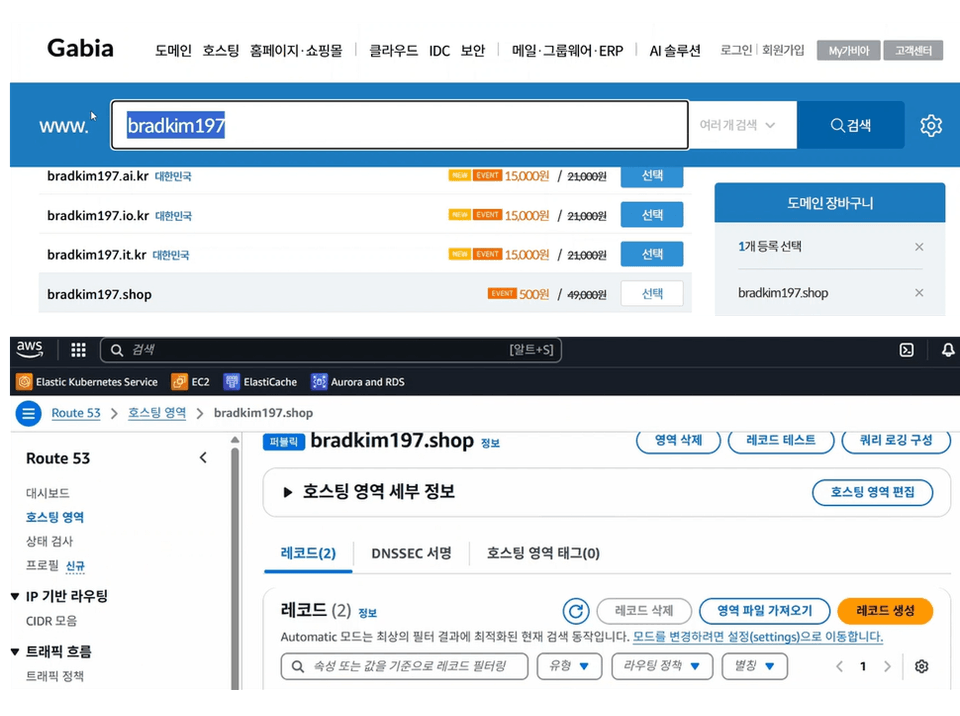This screenshot has width=960, height=716.
Task: Open 상태 검사 in Route 53 sidebar
Action: pyautogui.click(x=50, y=541)
